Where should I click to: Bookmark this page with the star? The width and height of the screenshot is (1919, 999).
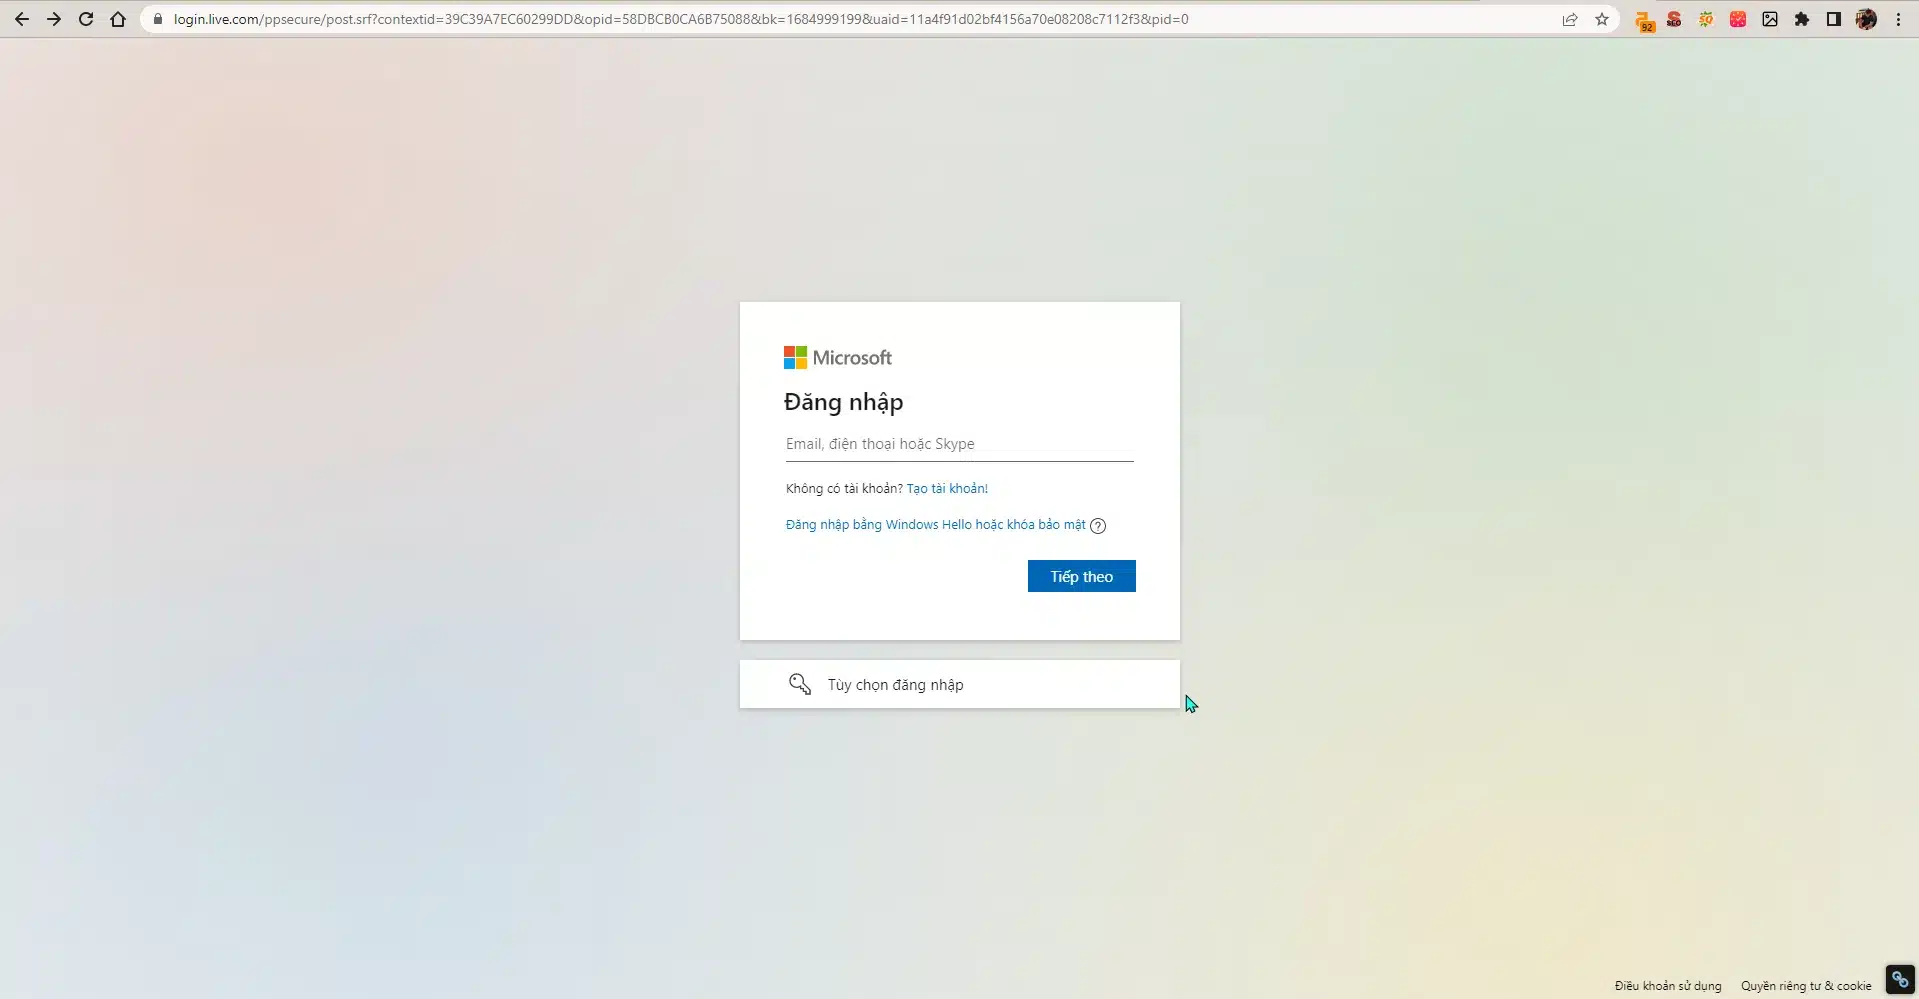pyautogui.click(x=1602, y=19)
